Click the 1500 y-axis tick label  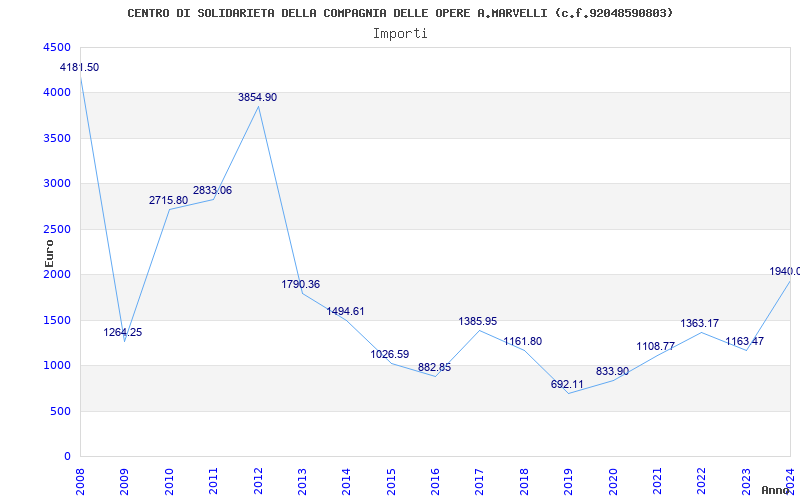click(58, 320)
